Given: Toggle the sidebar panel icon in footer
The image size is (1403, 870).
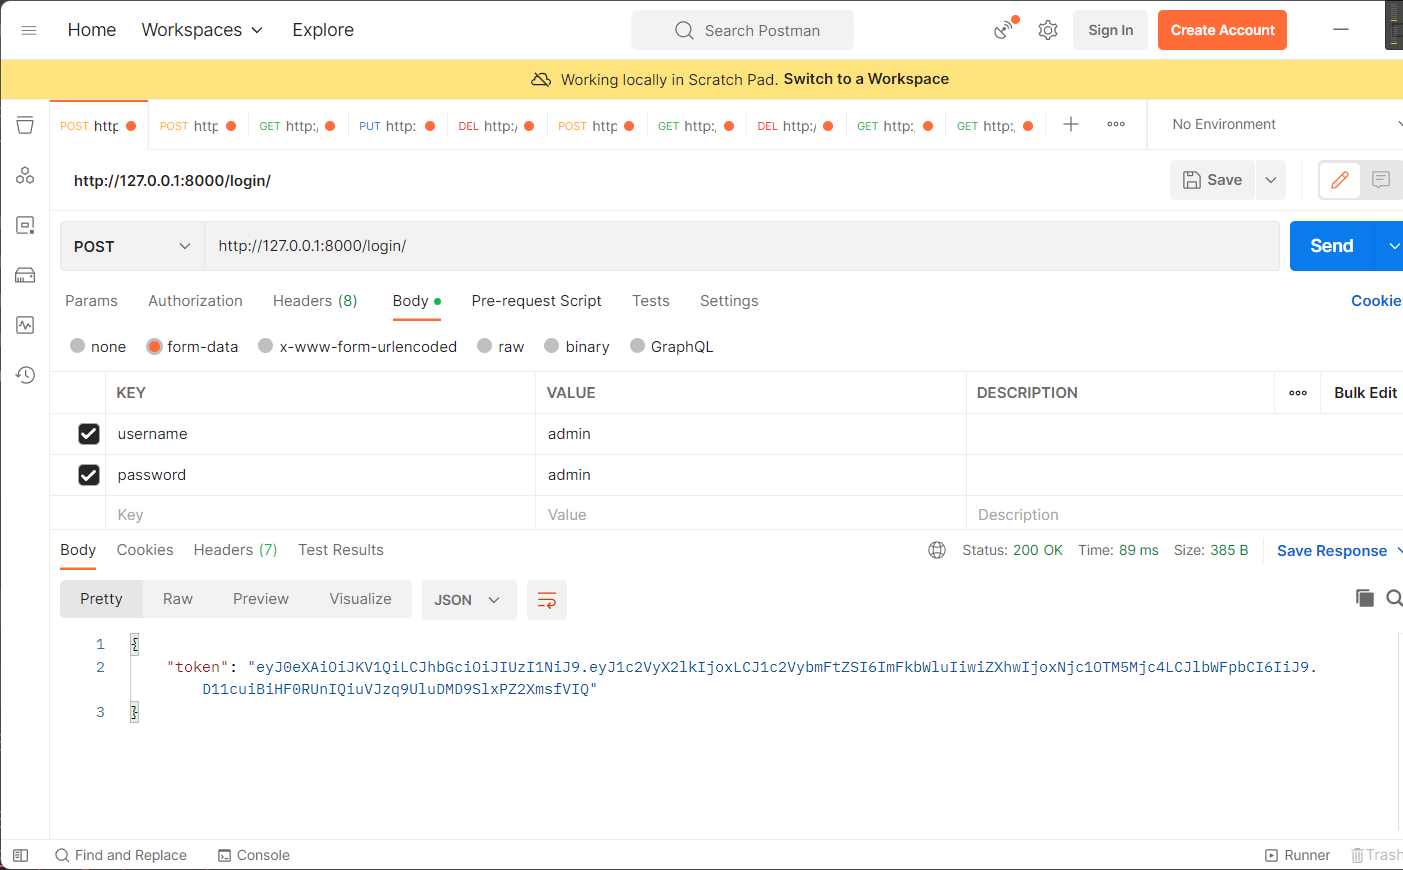Looking at the screenshot, I should pos(21,855).
